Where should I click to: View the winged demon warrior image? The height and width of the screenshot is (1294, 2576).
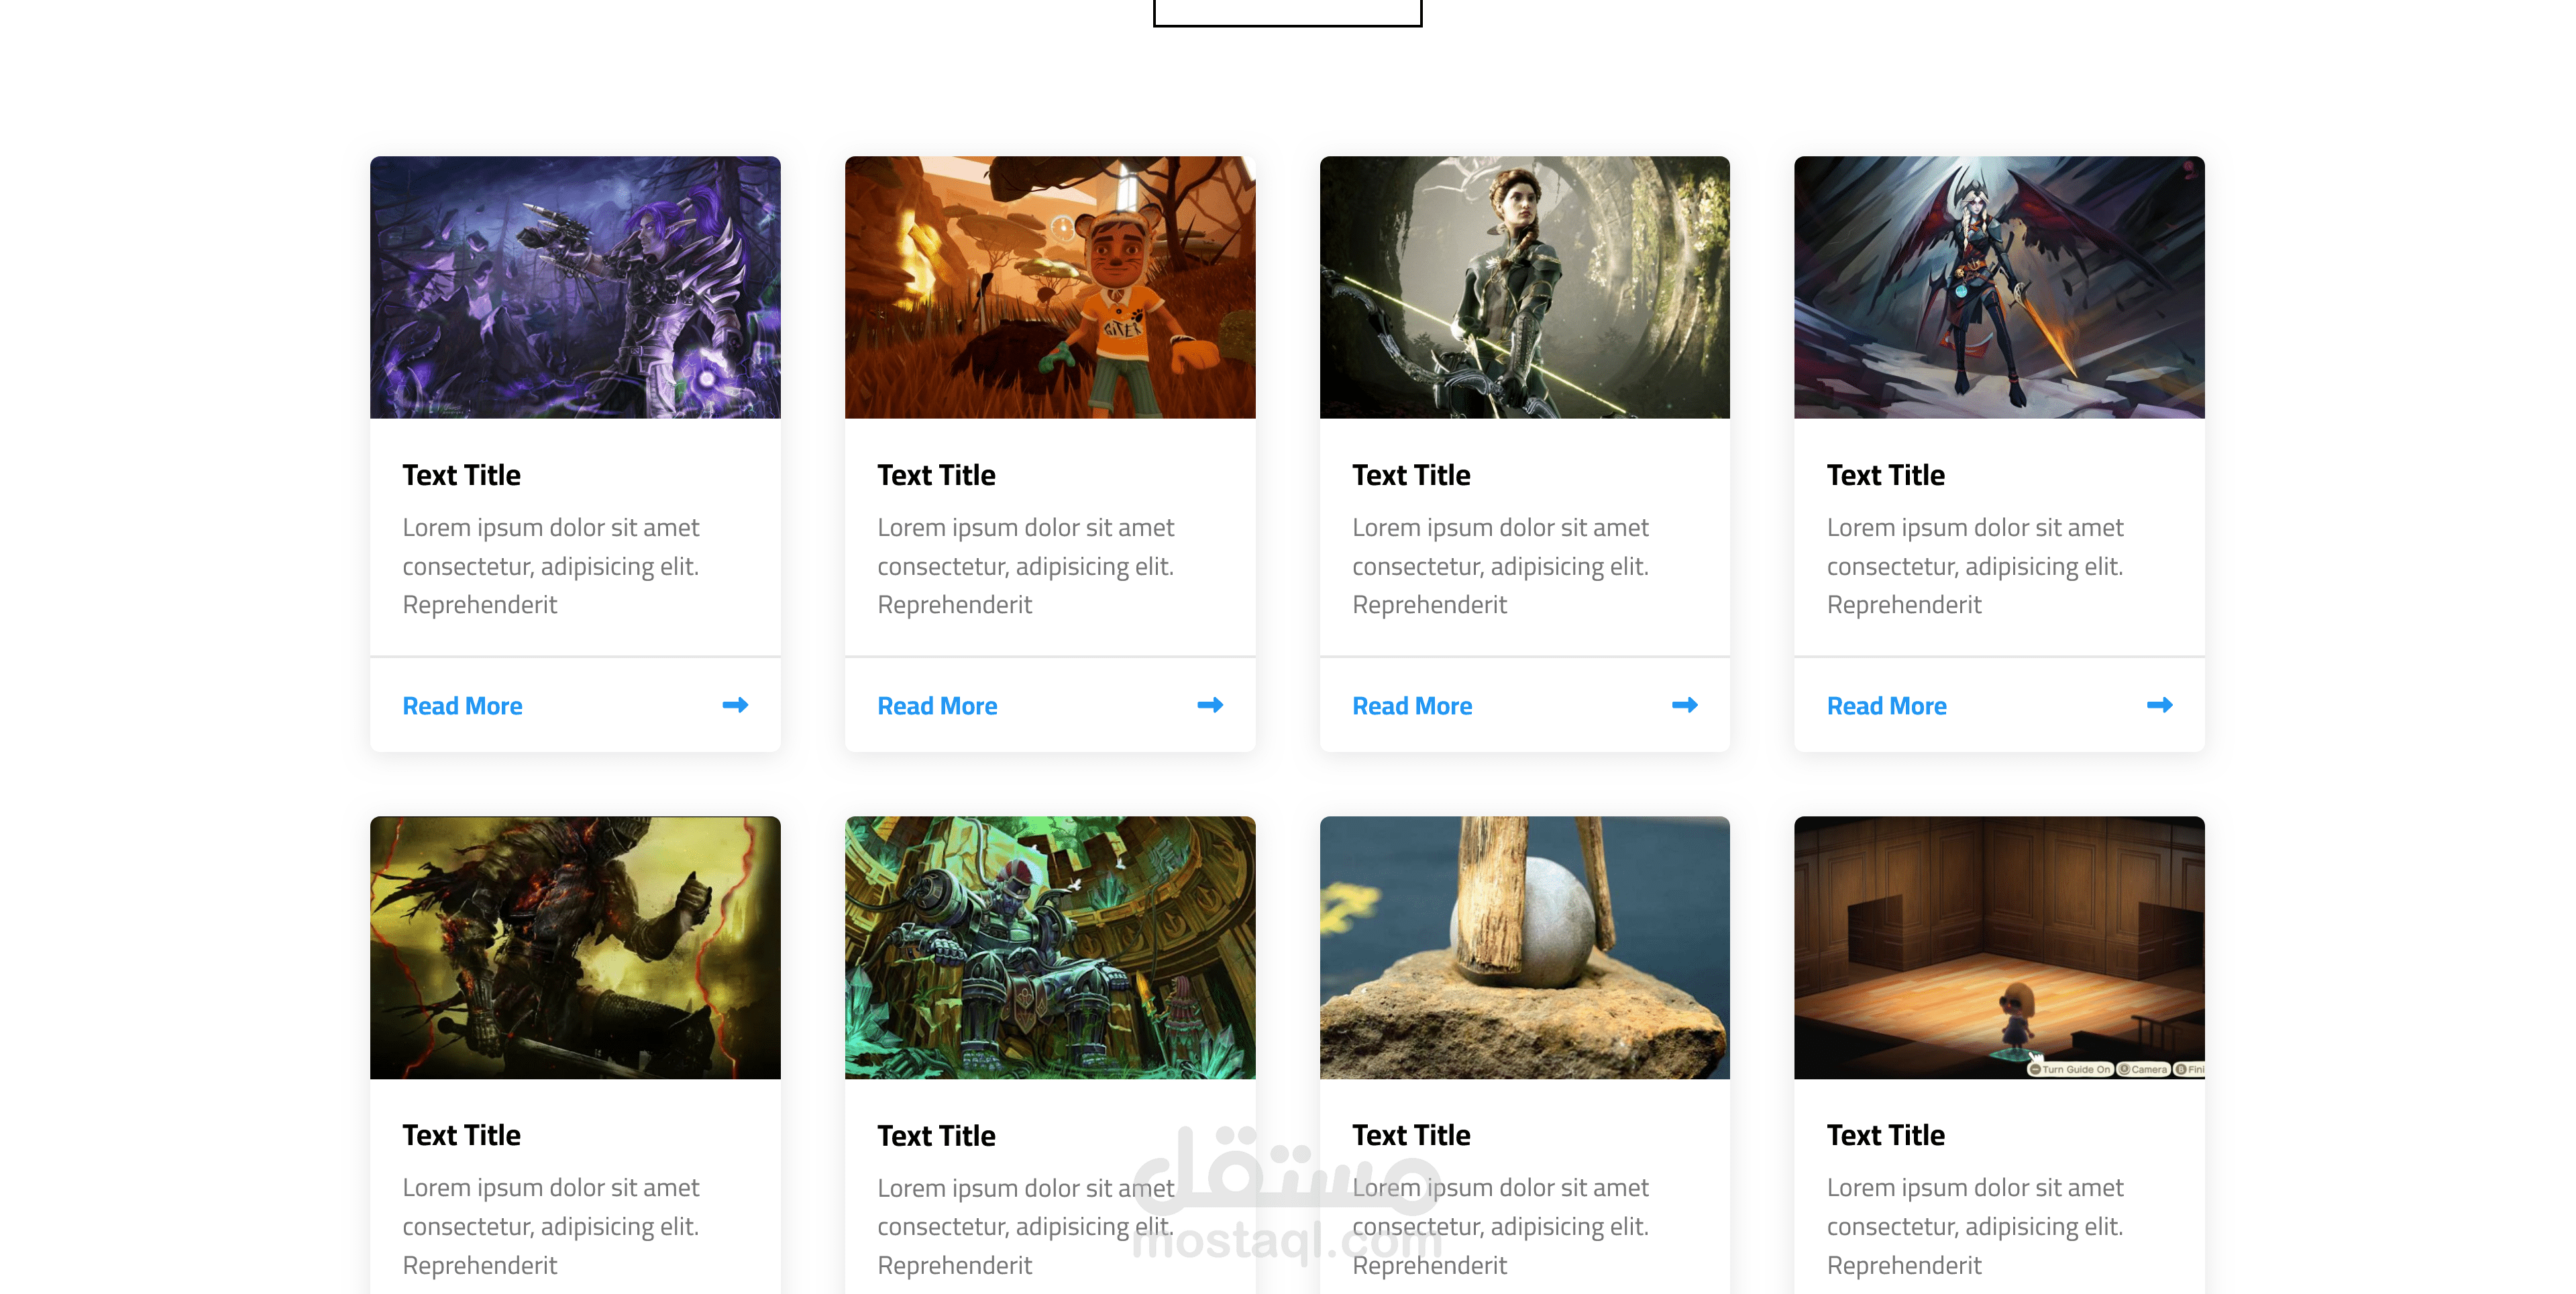[x=1999, y=287]
